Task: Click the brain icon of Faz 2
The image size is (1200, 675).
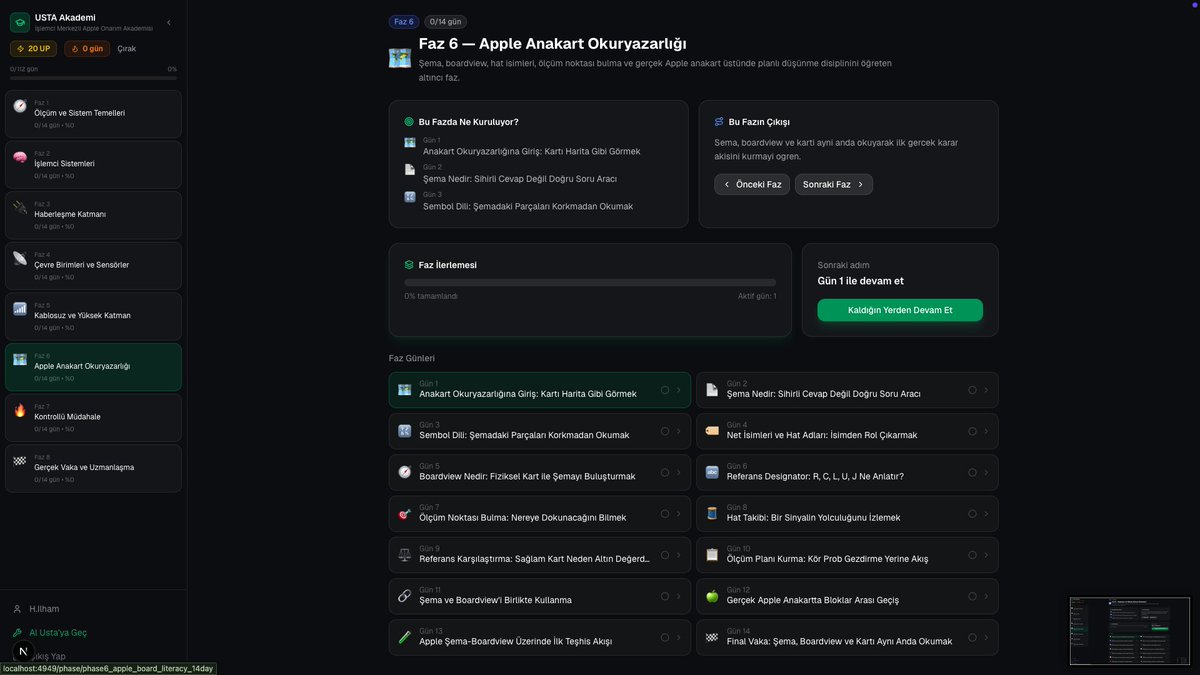Action: (20, 157)
